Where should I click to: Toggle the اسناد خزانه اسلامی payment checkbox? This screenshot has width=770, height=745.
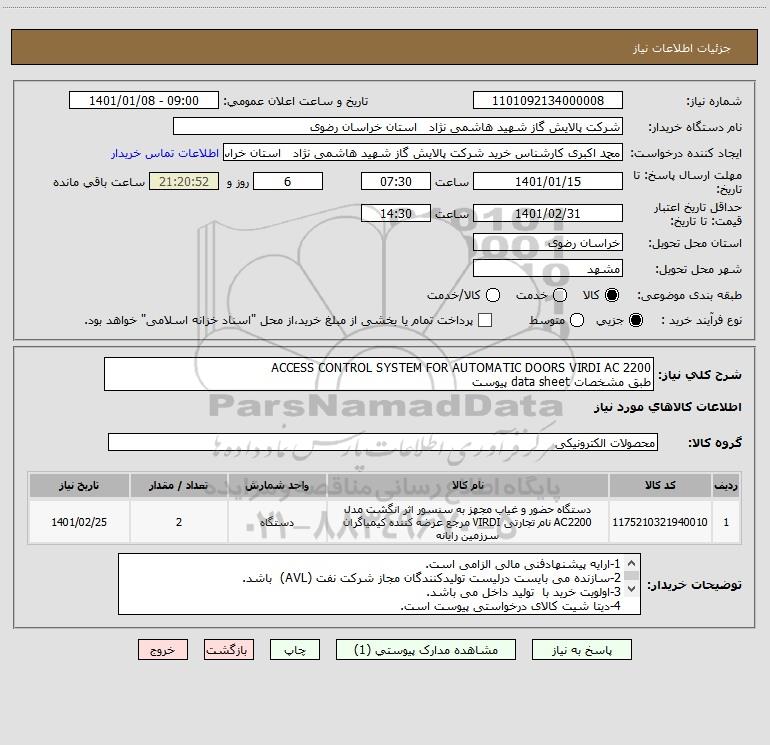point(485,320)
